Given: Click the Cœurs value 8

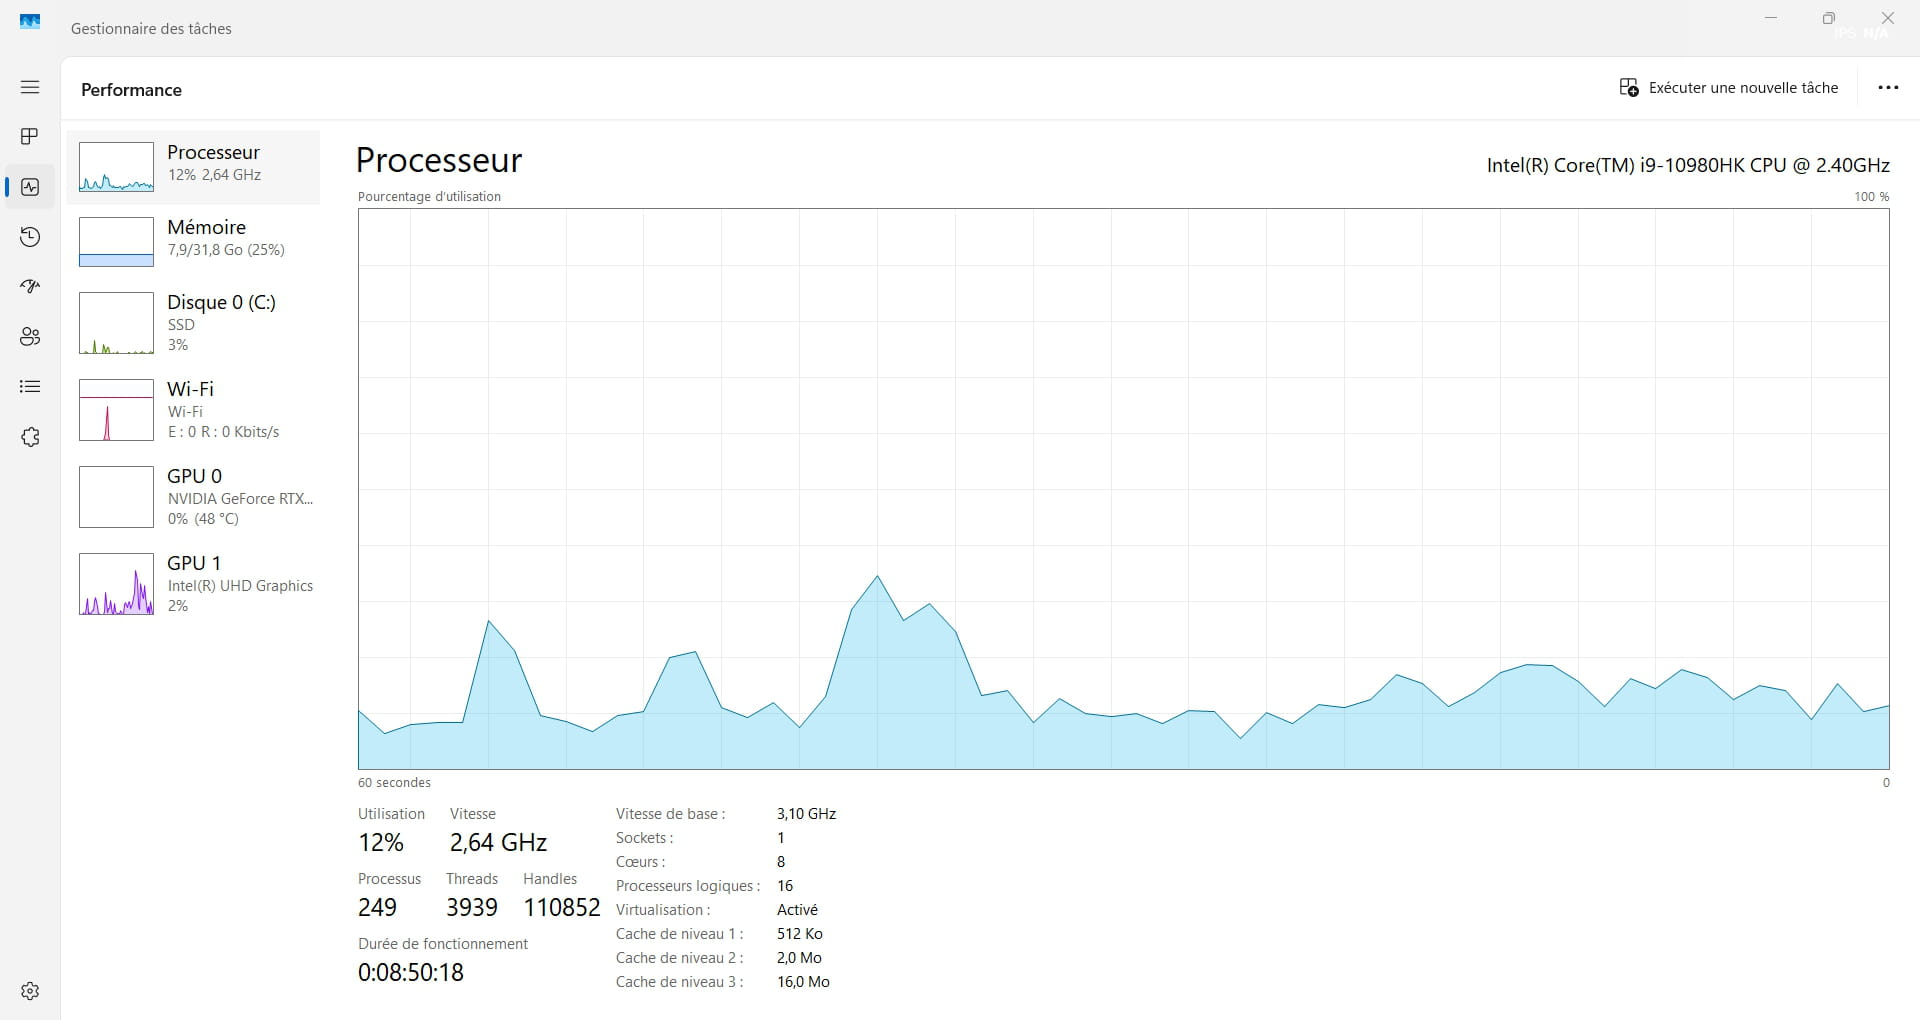Looking at the screenshot, I should (x=781, y=862).
